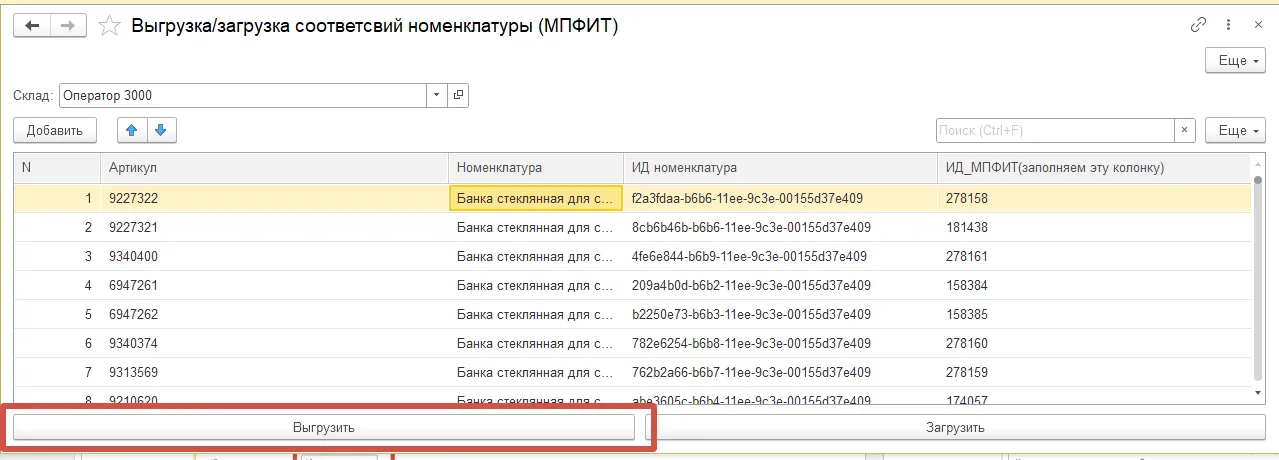This screenshot has height=460, width=1279.
Task: Click the Добавить button
Action: [x=55, y=130]
